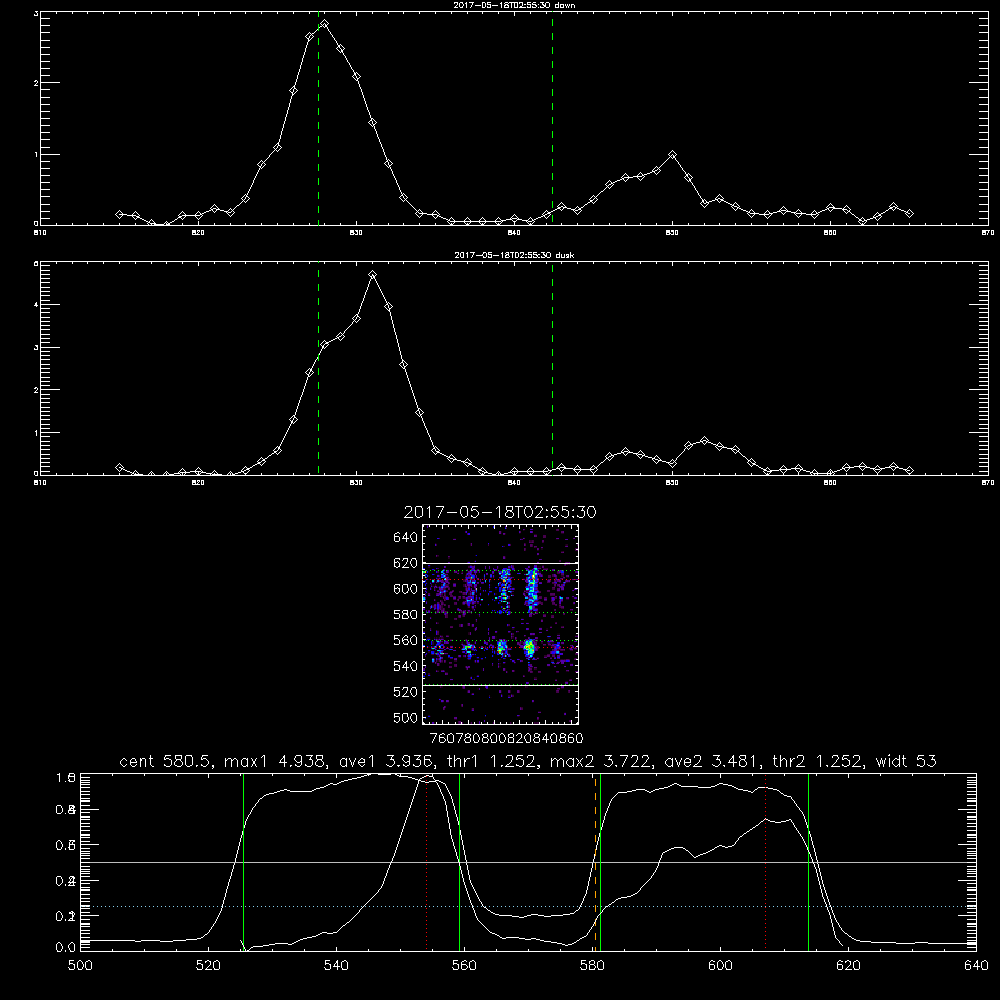
Task: Click the spectrogram image with bright spots
Action: point(500,624)
